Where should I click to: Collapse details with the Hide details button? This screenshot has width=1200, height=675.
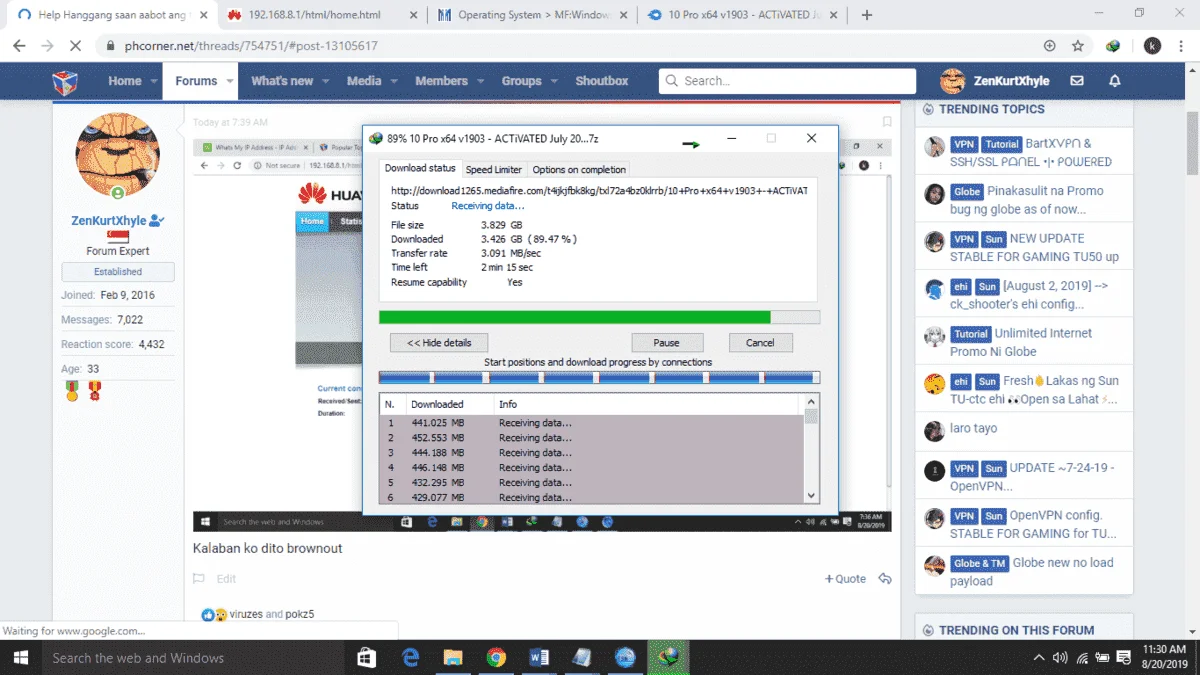click(x=438, y=342)
